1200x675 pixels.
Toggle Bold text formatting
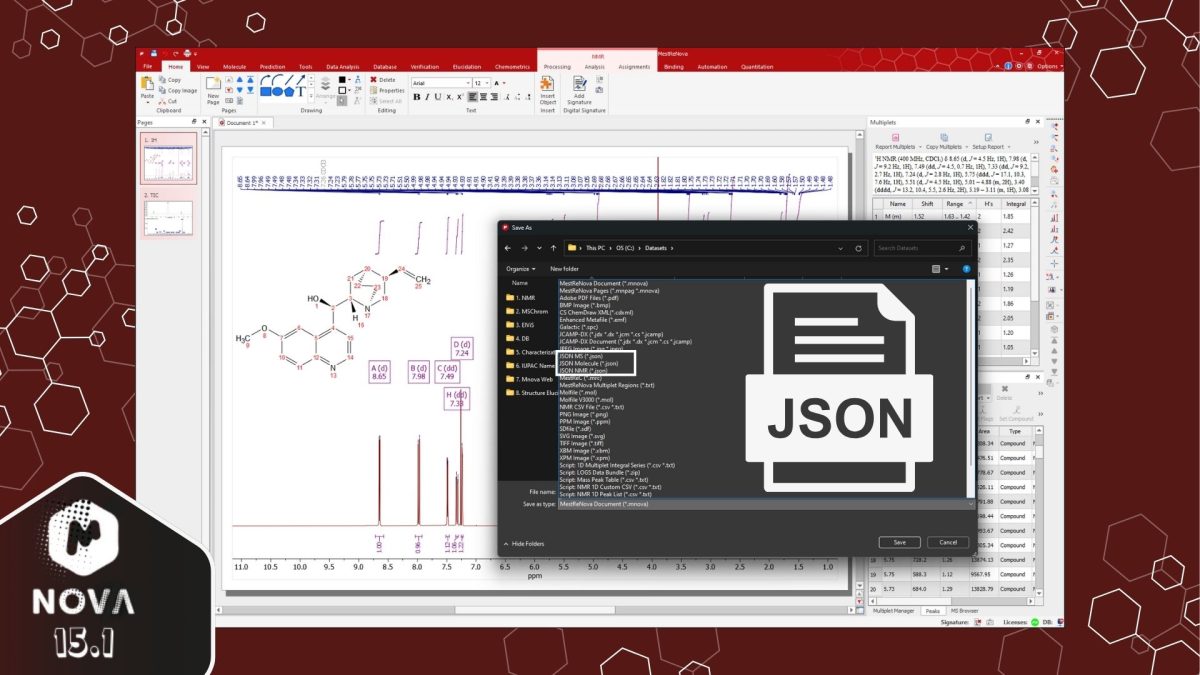click(416, 97)
